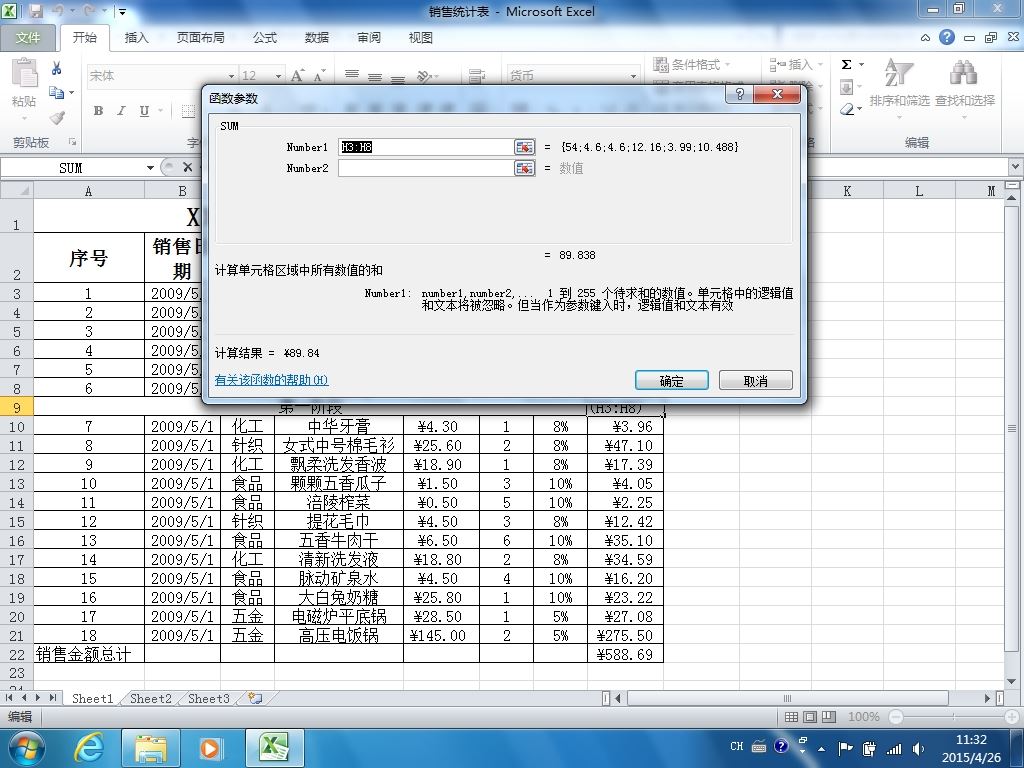Toggle Bold formatting button

point(98,111)
